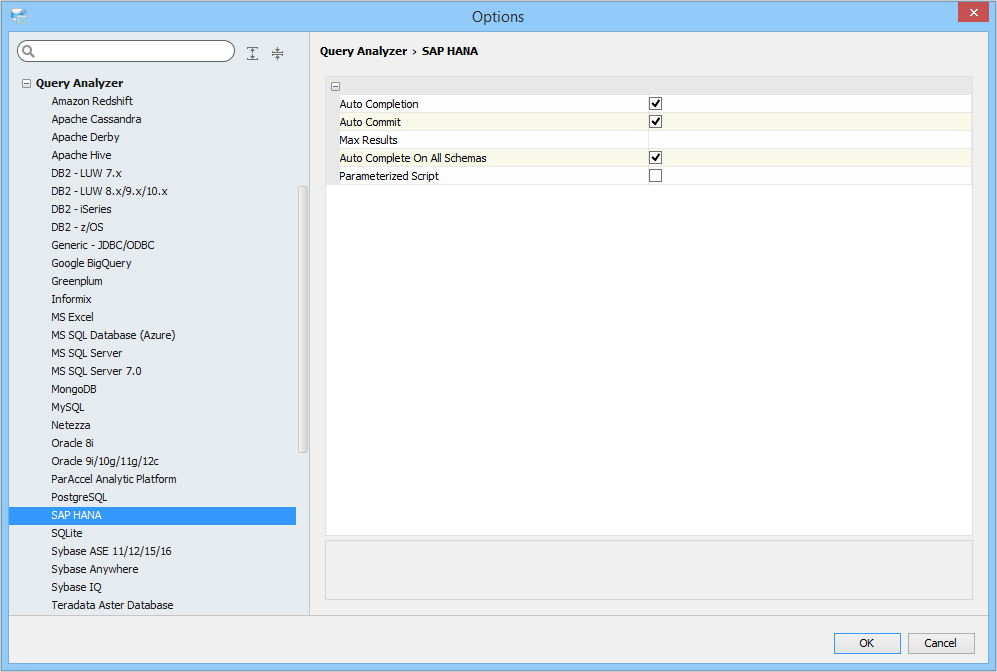The width and height of the screenshot is (997, 672).
Task: Select PostgreSQL in the tree
Action: pyautogui.click(x=79, y=497)
